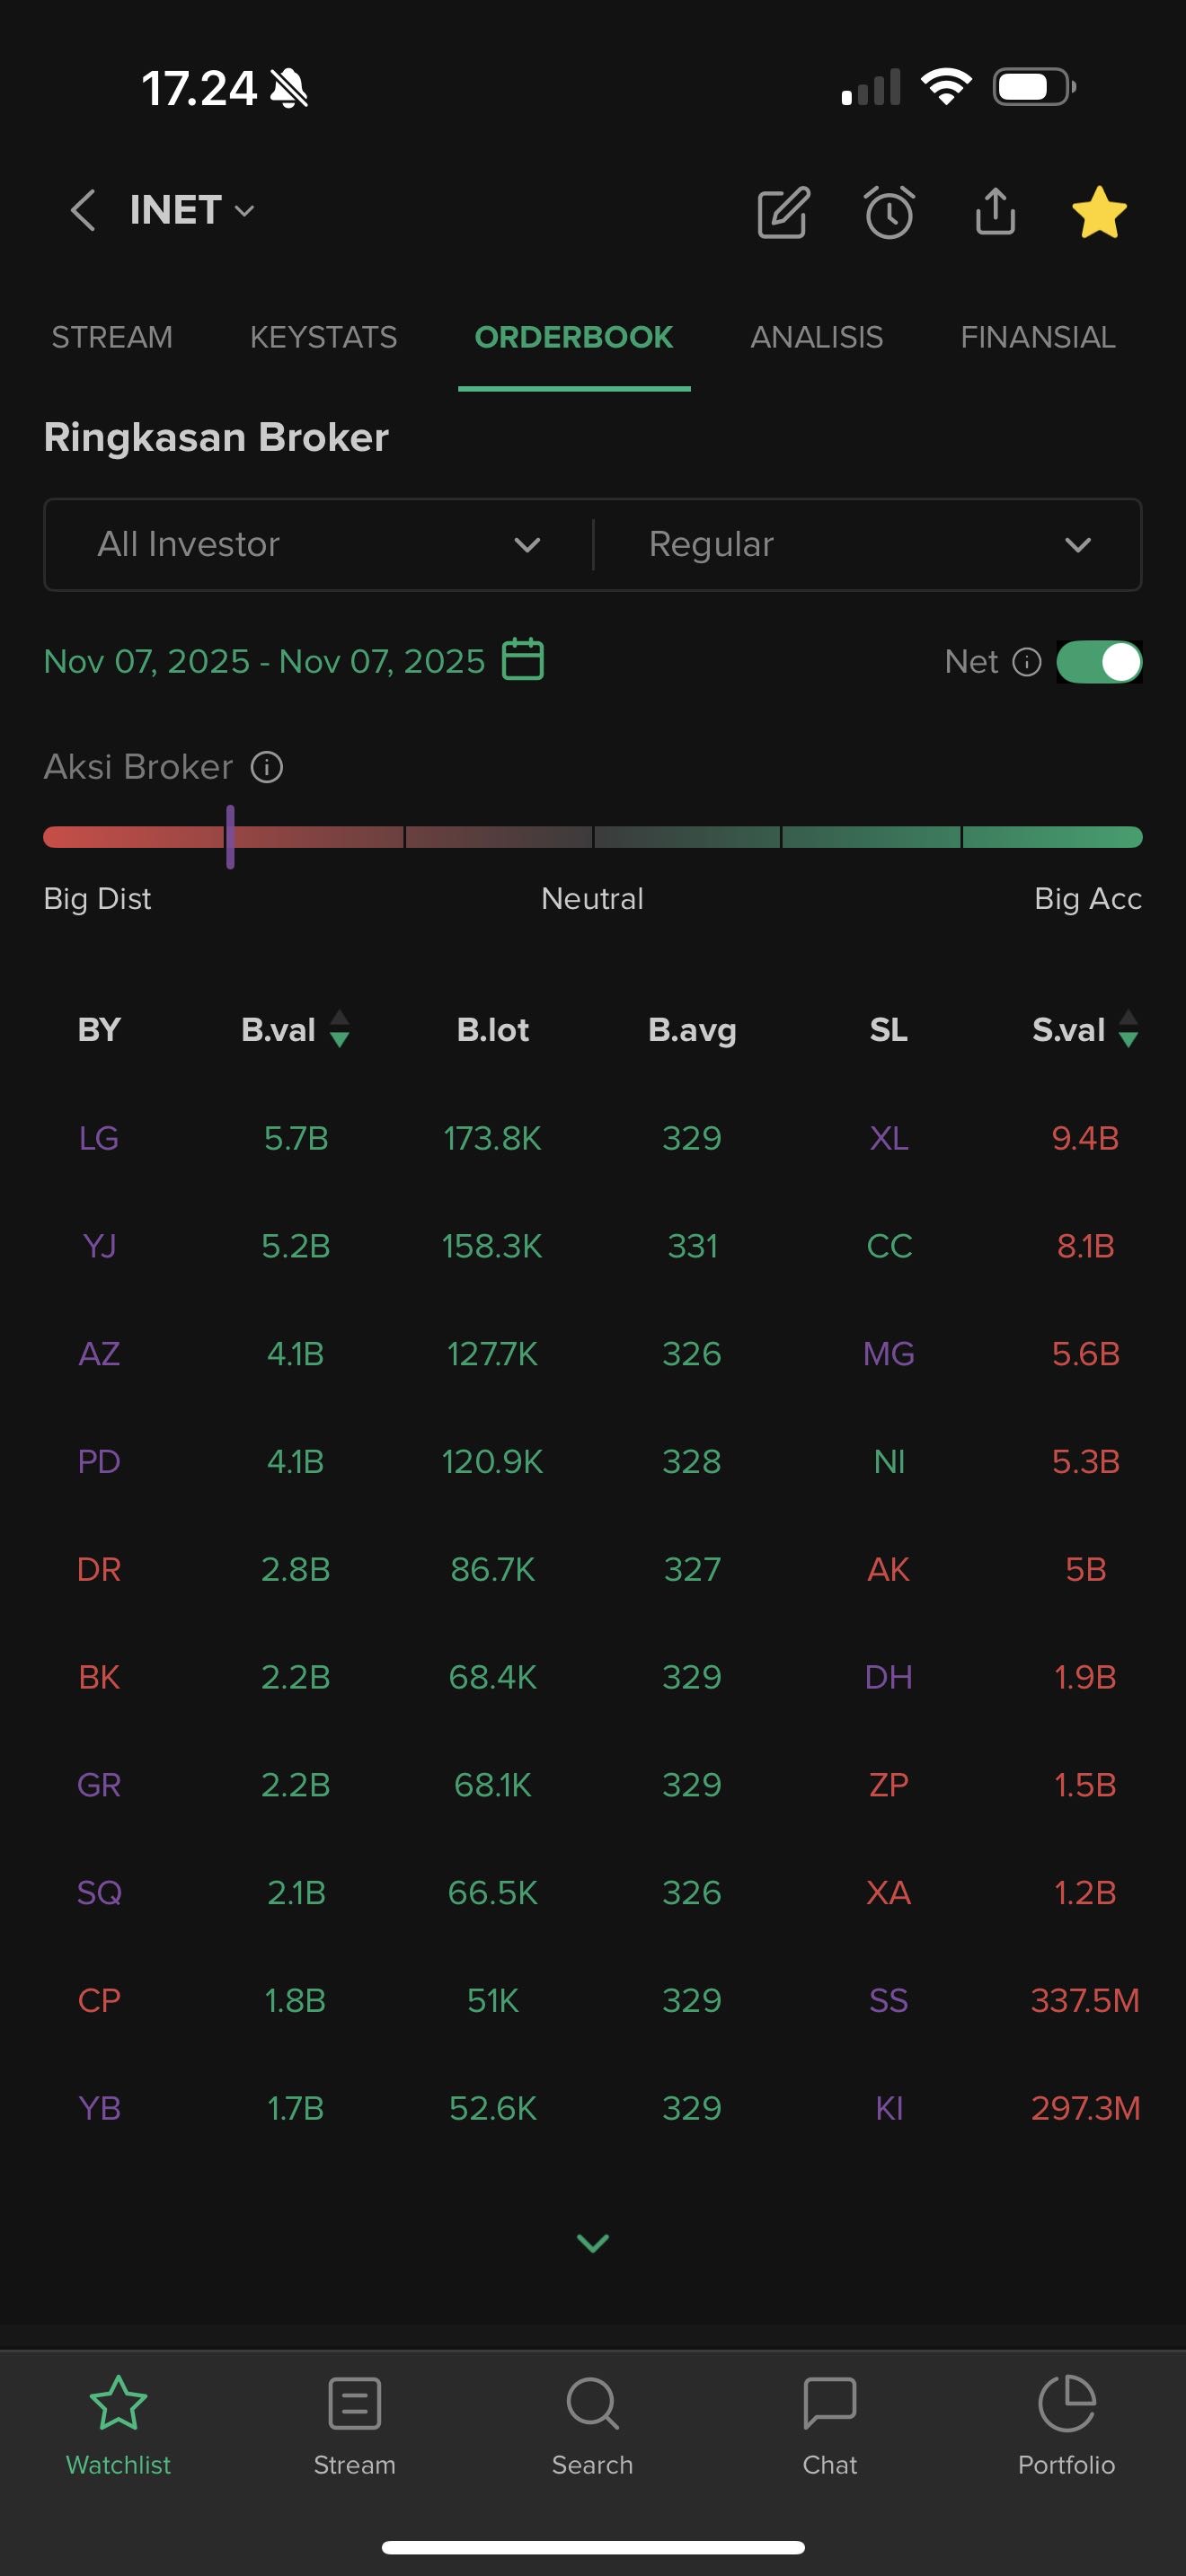
Task: Click the Aksi Broker indicator bar
Action: coord(593,837)
